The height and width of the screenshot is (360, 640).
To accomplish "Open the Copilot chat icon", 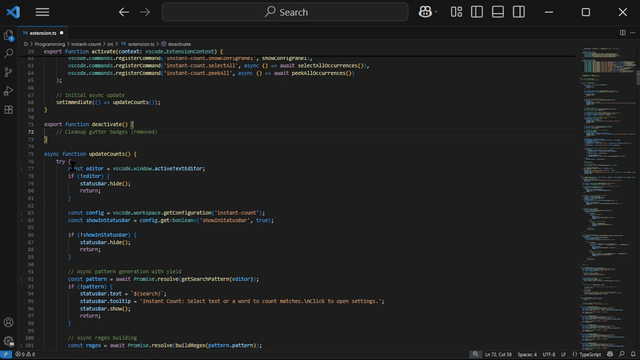I will point(425,12).
